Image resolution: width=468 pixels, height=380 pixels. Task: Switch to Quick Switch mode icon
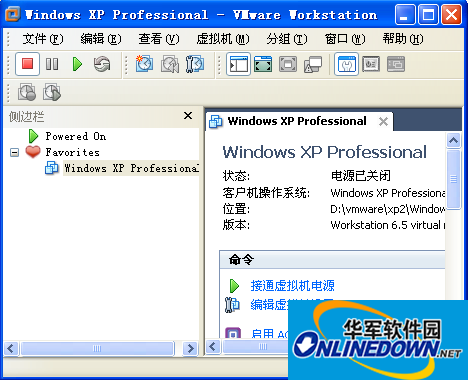click(263, 64)
